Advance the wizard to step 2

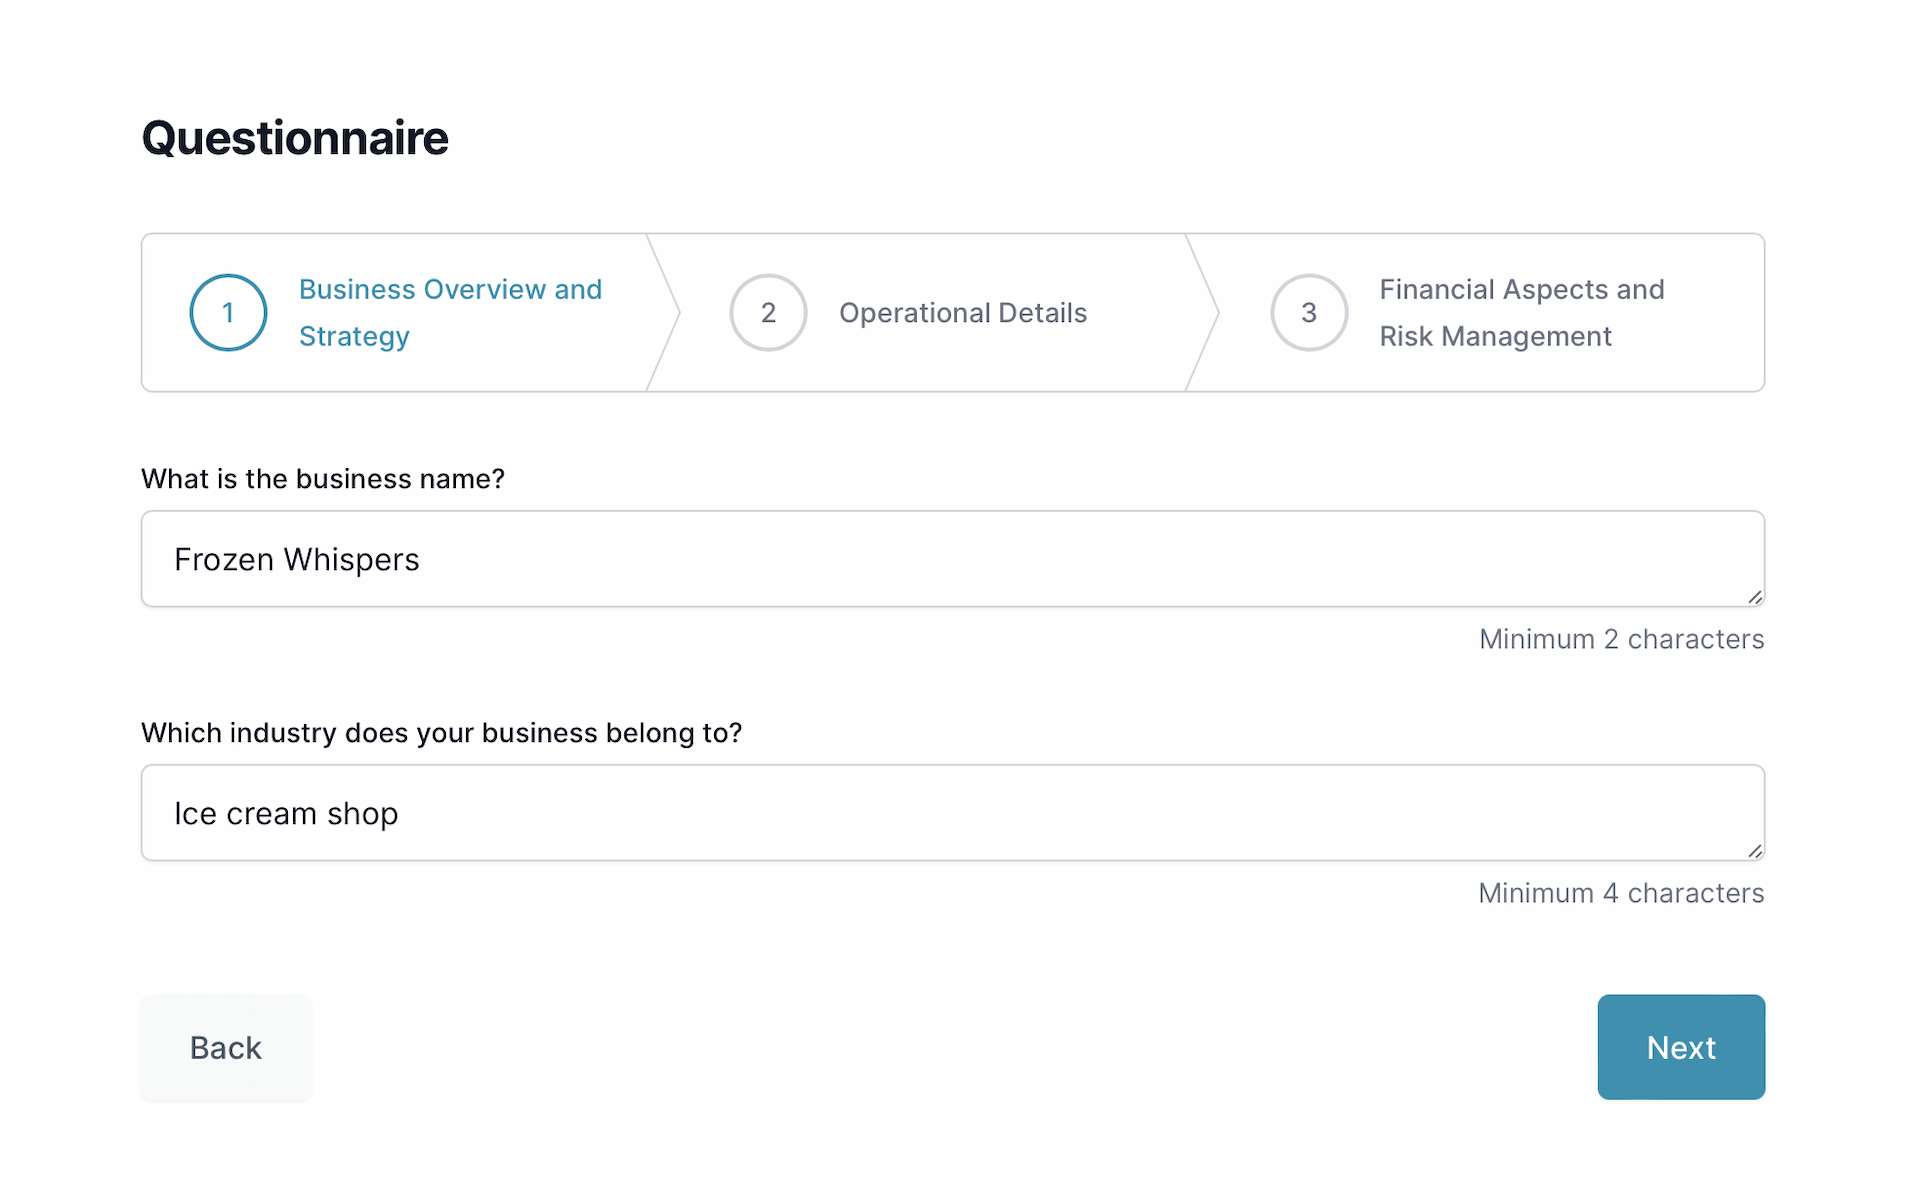1680,1047
